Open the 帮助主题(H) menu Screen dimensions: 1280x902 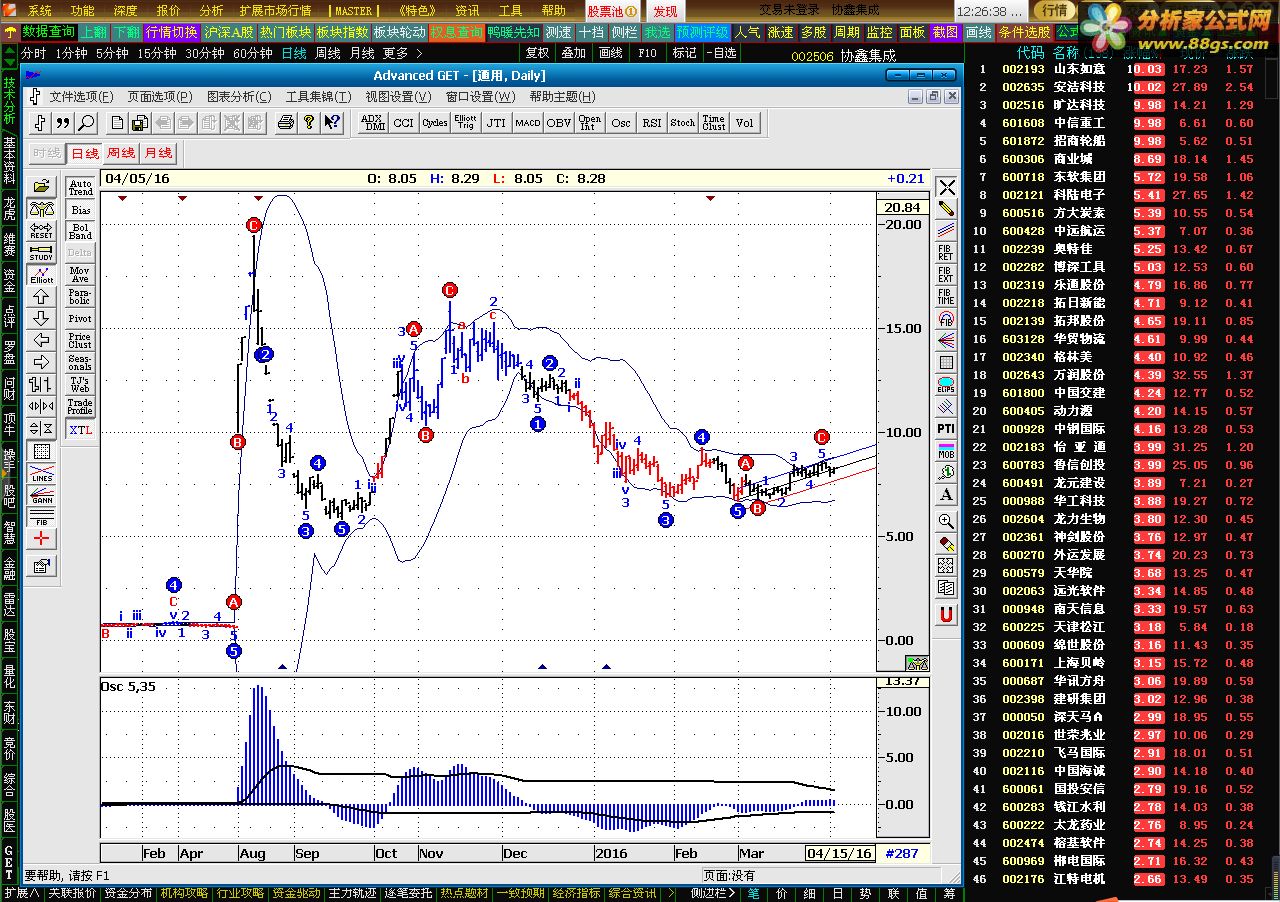click(x=562, y=97)
